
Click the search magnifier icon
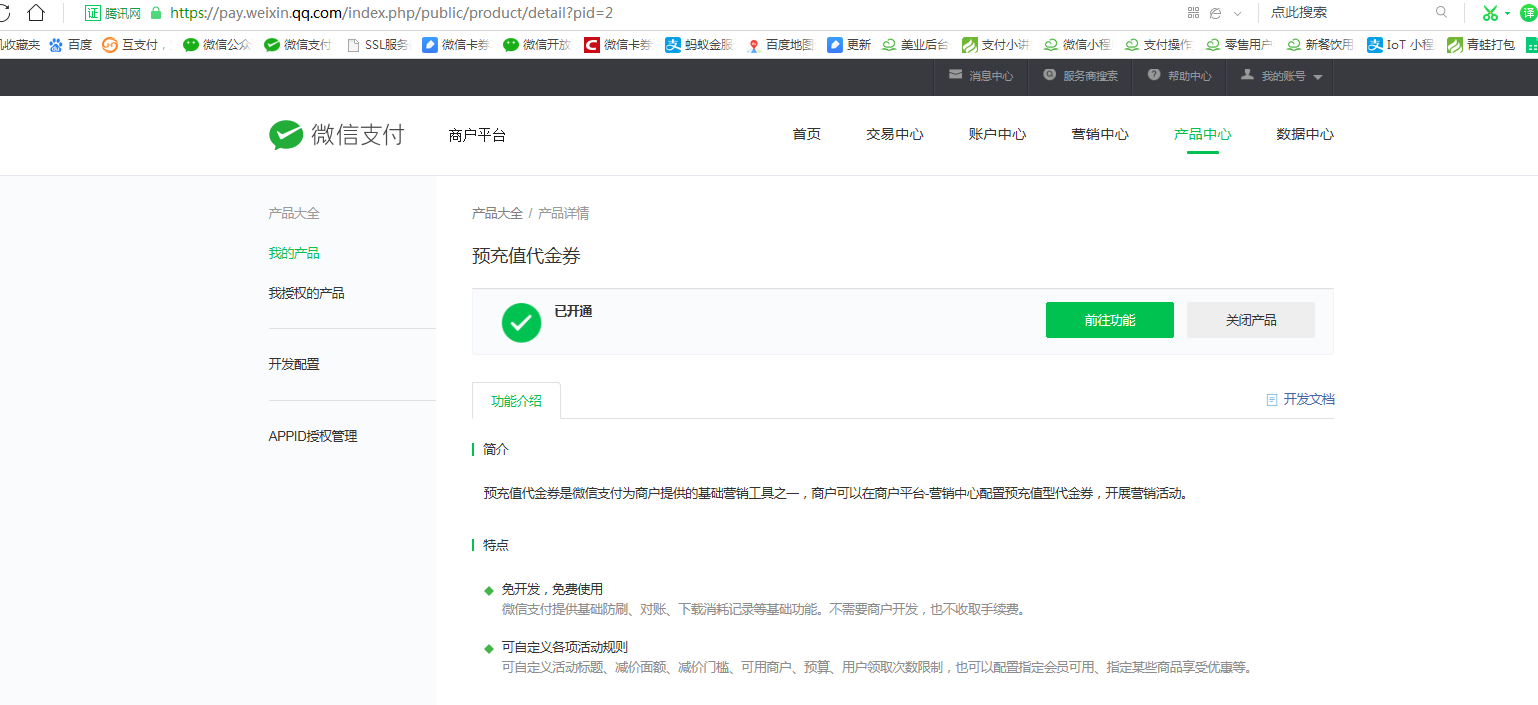click(x=1441, y=12)
